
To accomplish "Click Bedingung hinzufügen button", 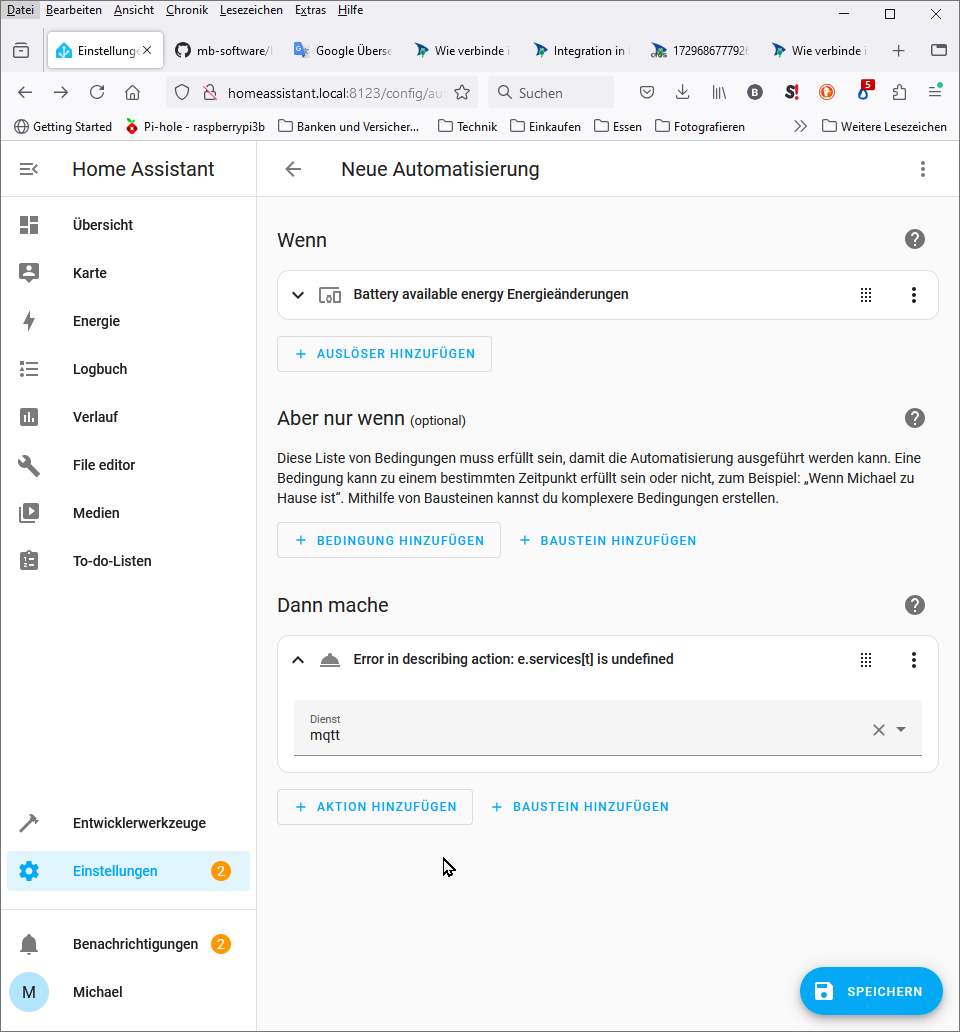I will coord(388,540).
